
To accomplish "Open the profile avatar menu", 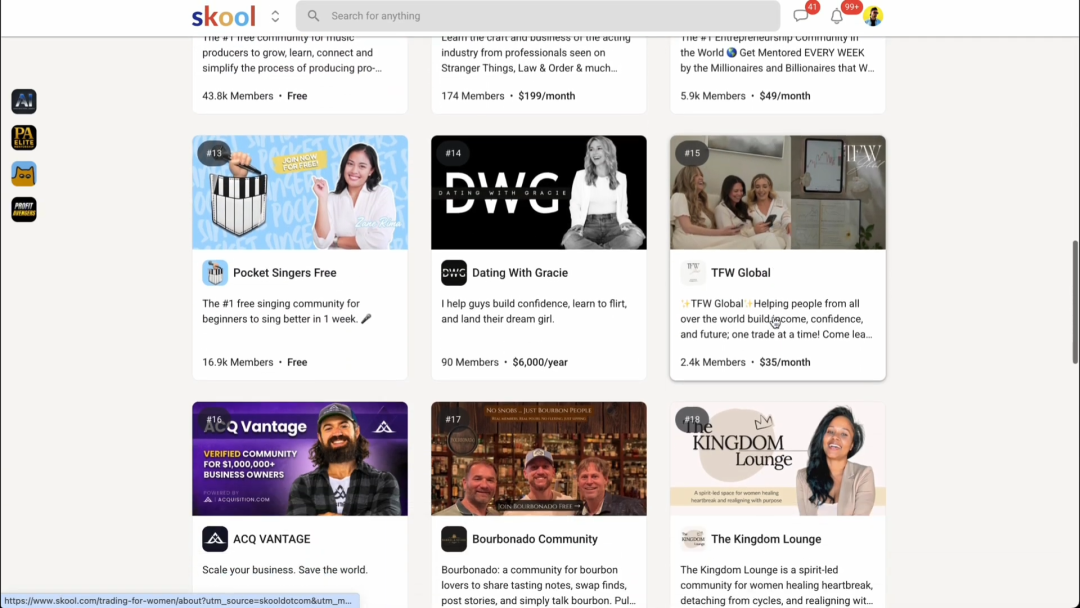I will click(873, 16).
